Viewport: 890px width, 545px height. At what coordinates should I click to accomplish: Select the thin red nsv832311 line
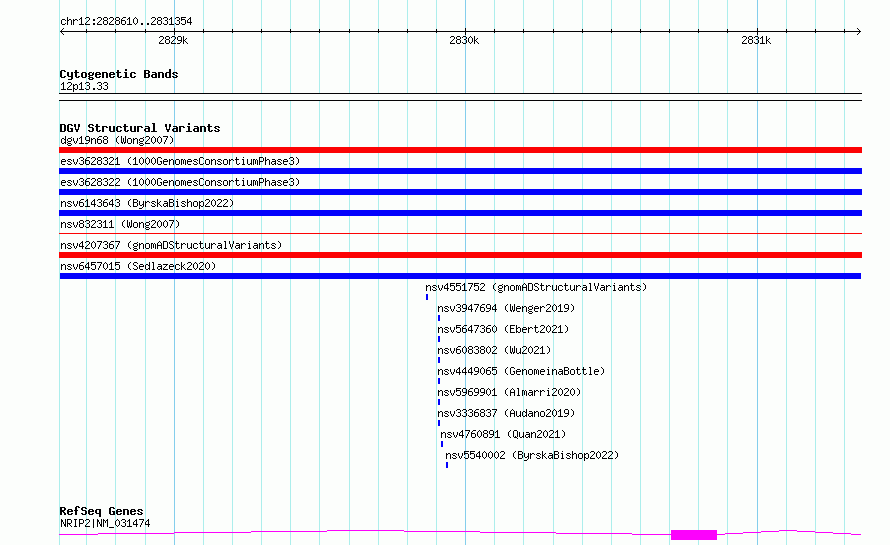(x=460, y=233)
